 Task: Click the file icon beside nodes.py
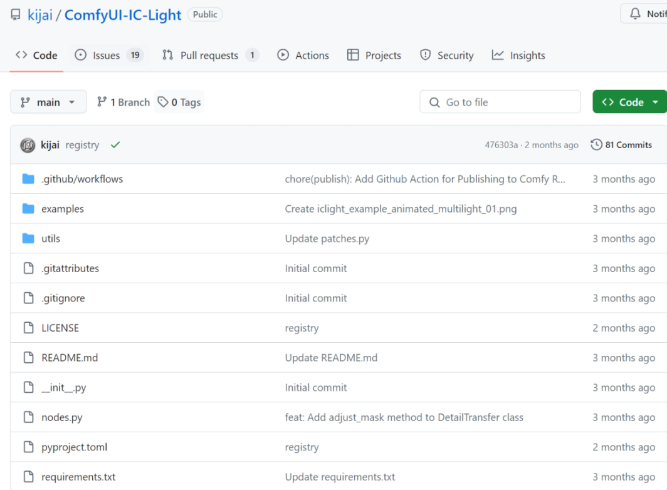pos(29,417)
